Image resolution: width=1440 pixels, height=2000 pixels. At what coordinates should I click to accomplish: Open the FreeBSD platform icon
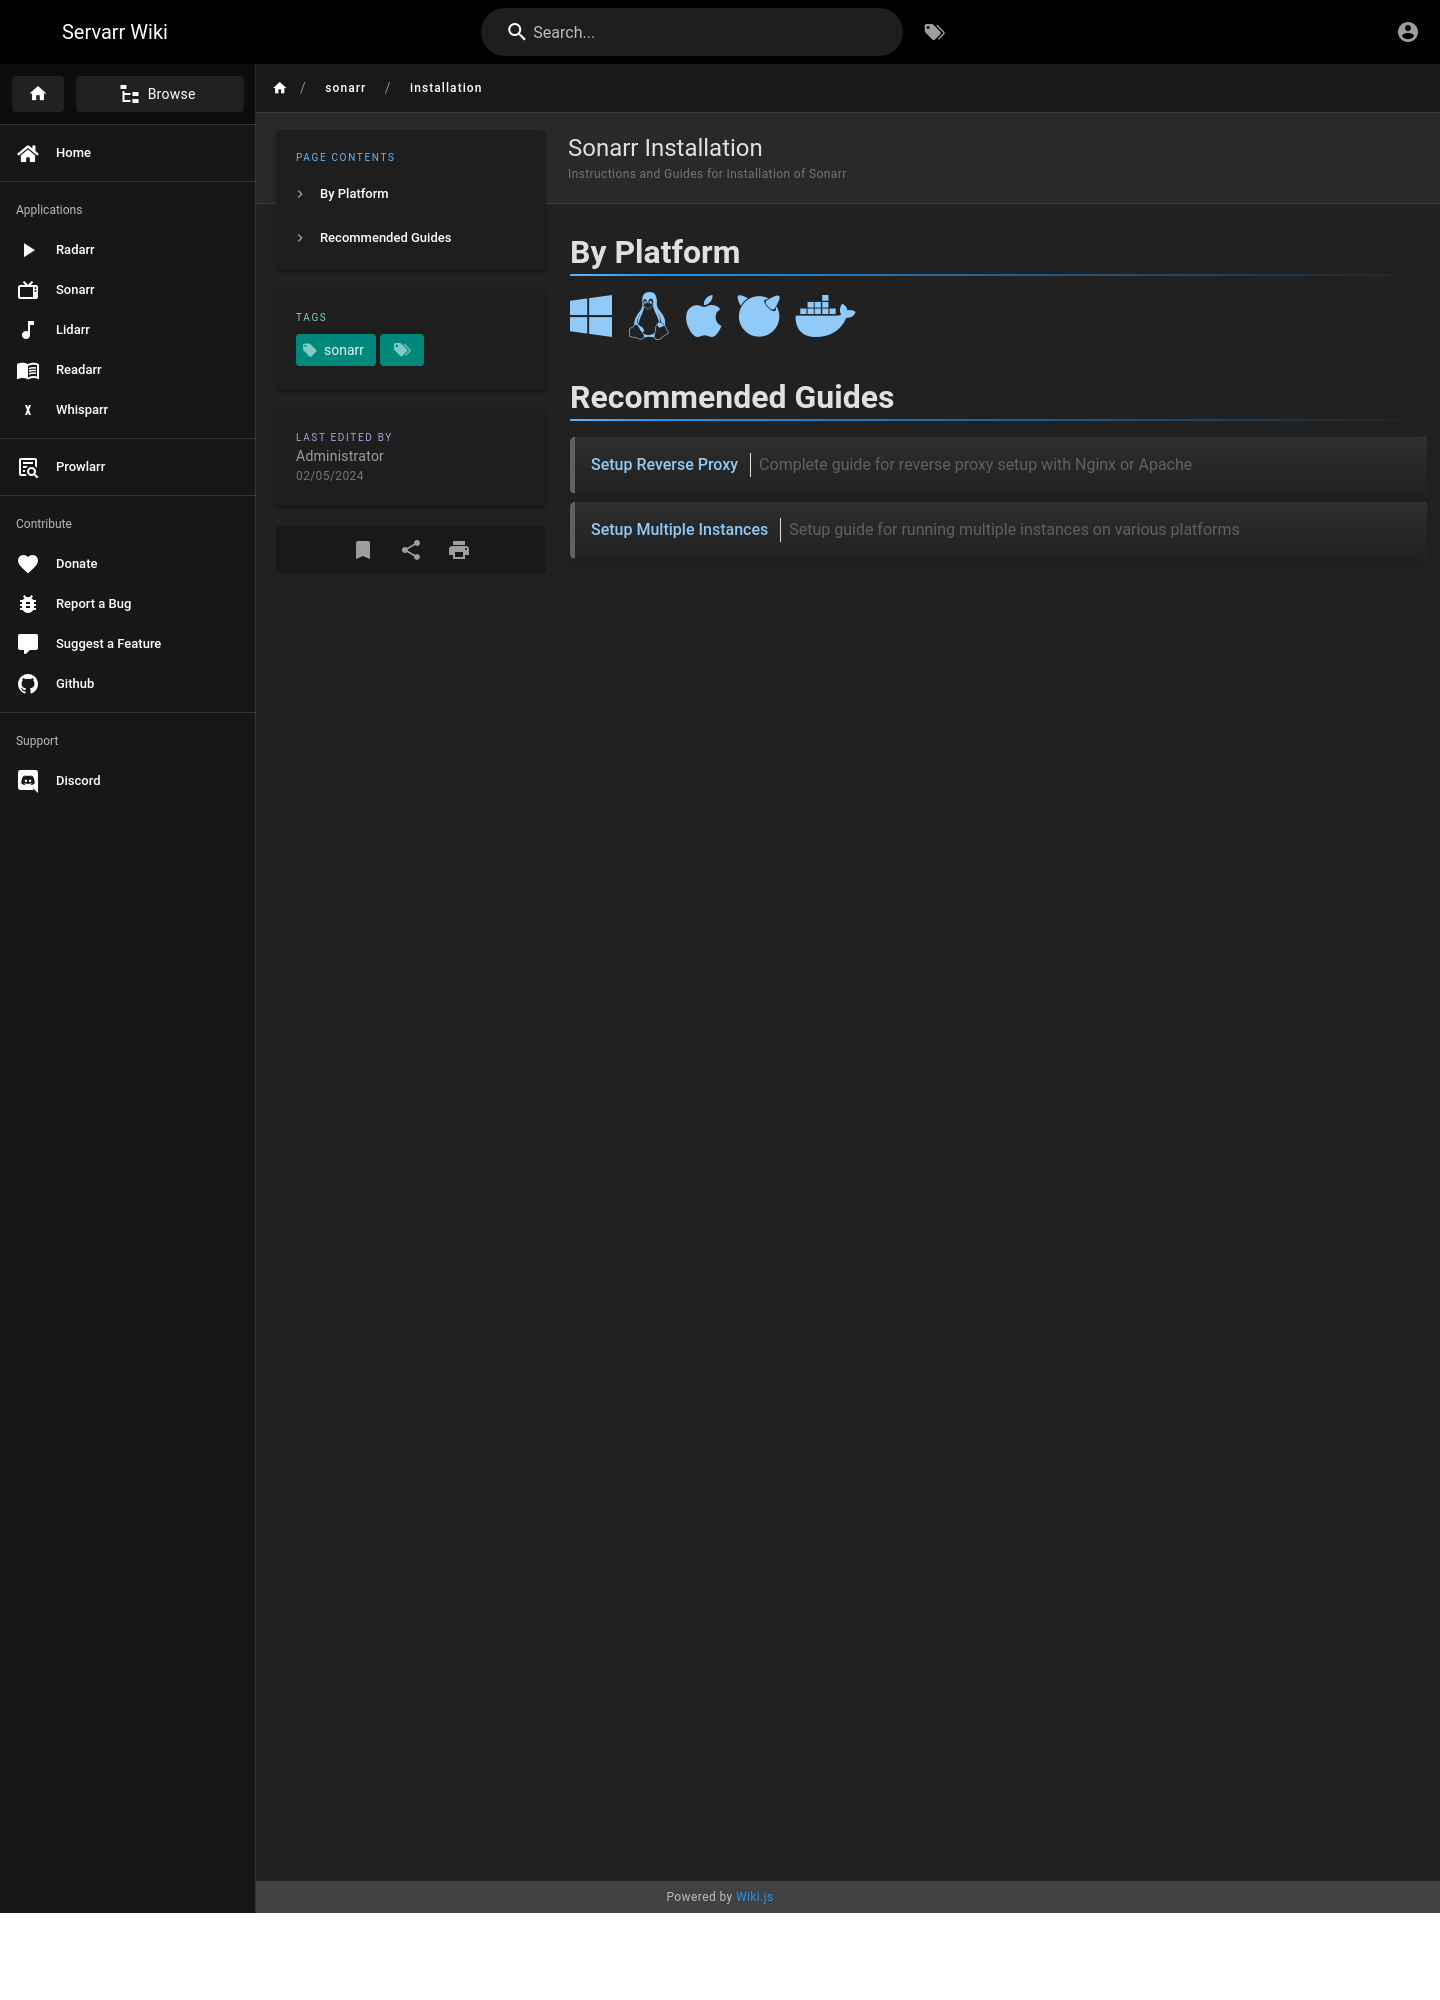759,316
